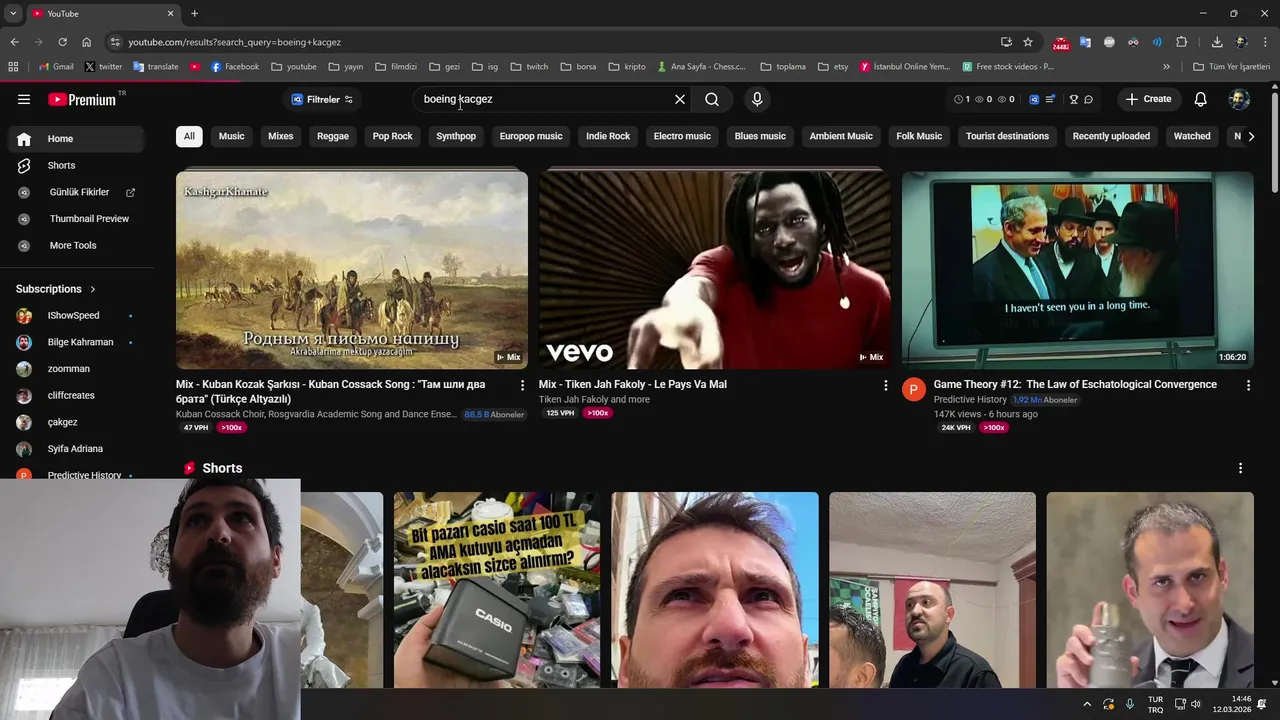Image resolution: width=1280 pixels, height=720 pixels.
Task: Select the Music filter chip
Action: pyautogui.click(x=231, y=136)
